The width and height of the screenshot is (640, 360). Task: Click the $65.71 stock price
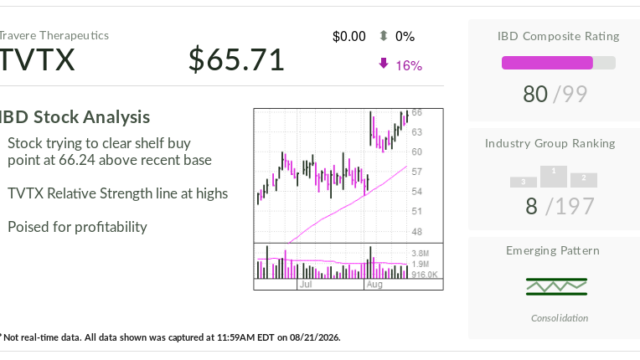[x=236, y=60]
